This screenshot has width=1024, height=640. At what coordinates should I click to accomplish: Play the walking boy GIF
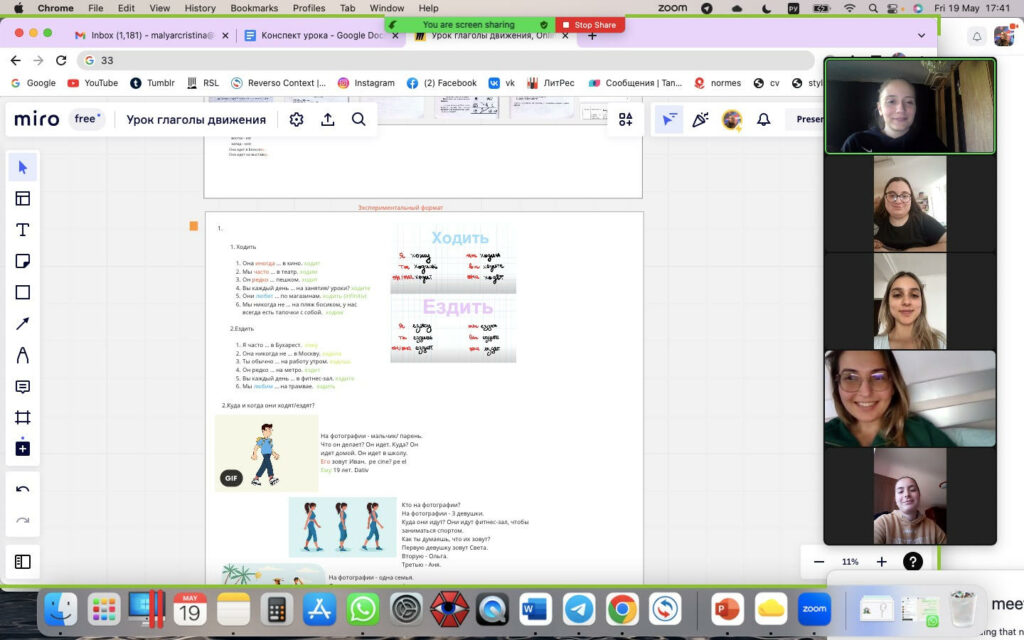click(231, 478)
